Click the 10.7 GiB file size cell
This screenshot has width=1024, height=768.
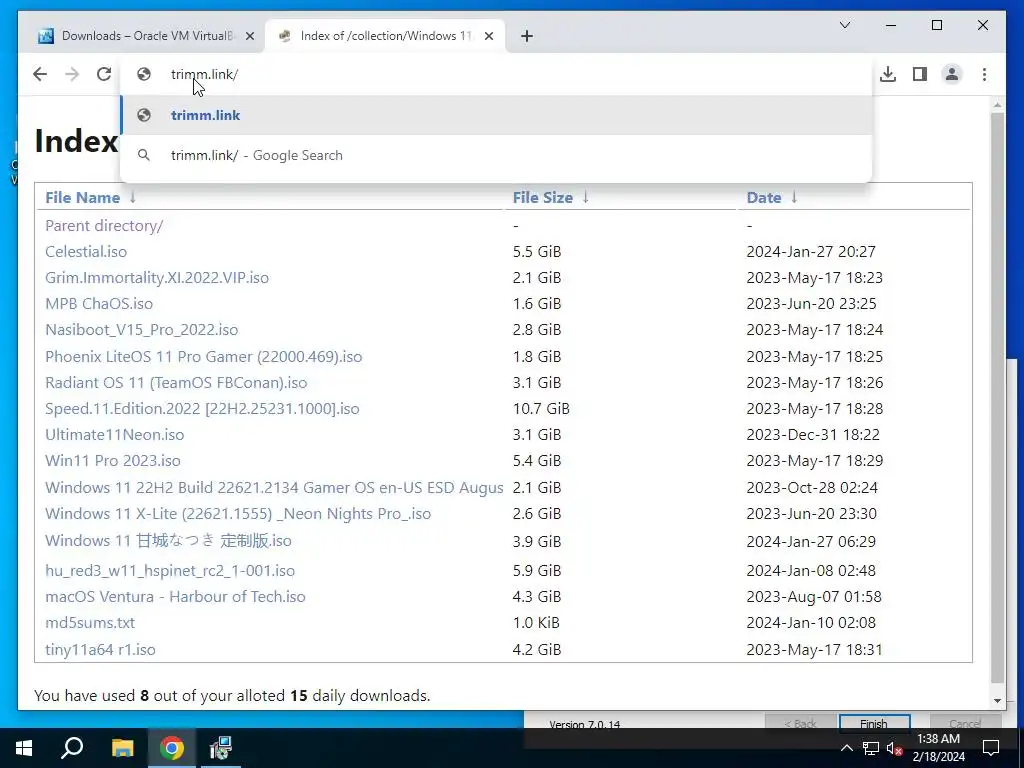(541, 409)
